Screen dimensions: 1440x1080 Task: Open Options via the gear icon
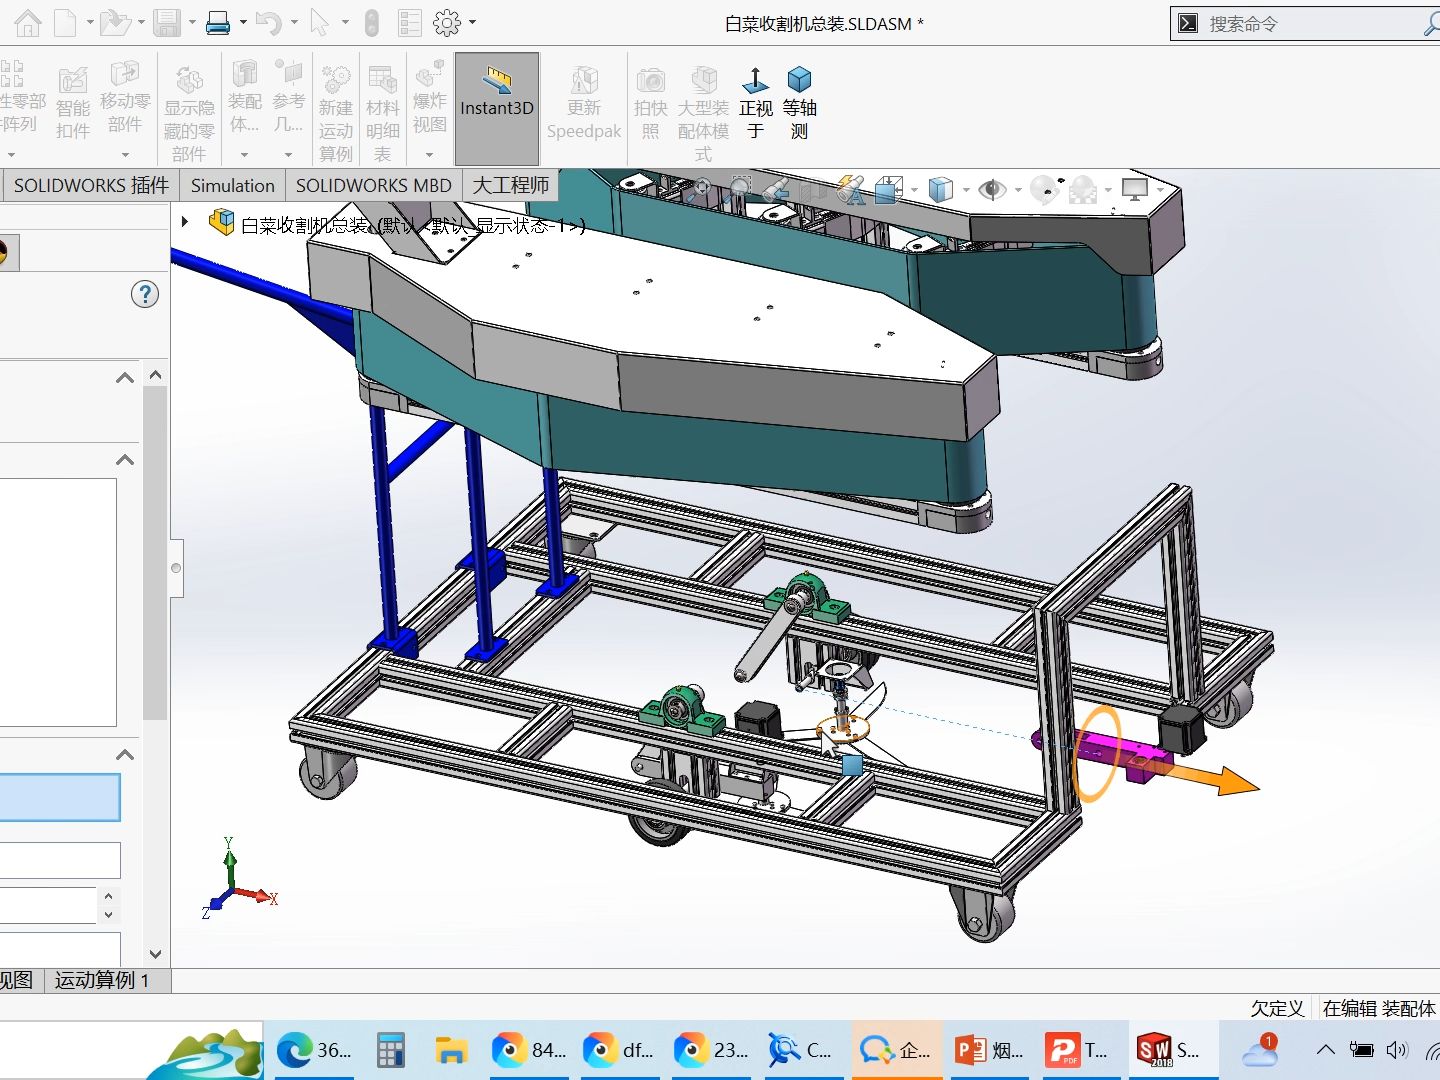[x=447, y=23]
